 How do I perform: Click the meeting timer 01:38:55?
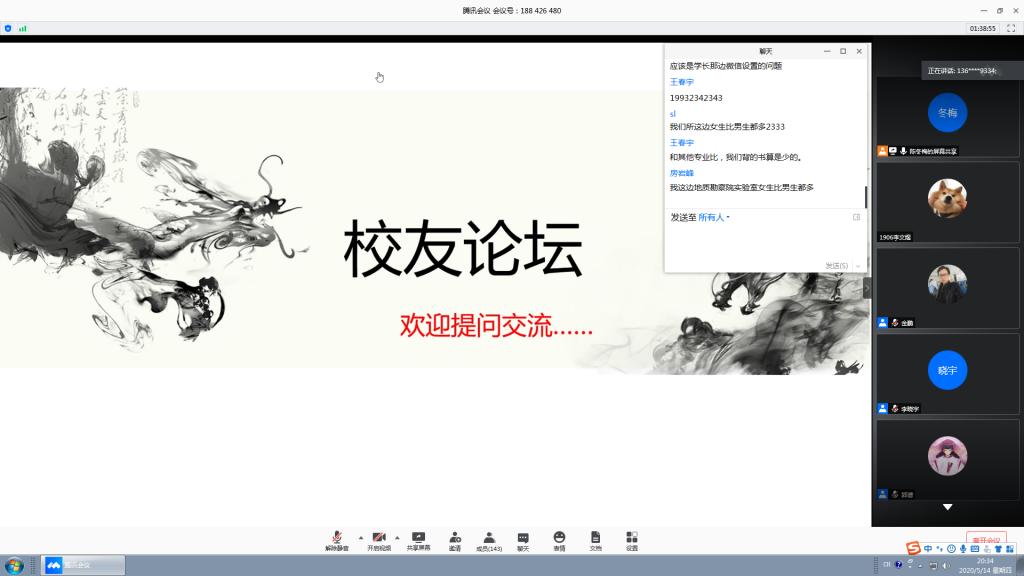(982, 28)
